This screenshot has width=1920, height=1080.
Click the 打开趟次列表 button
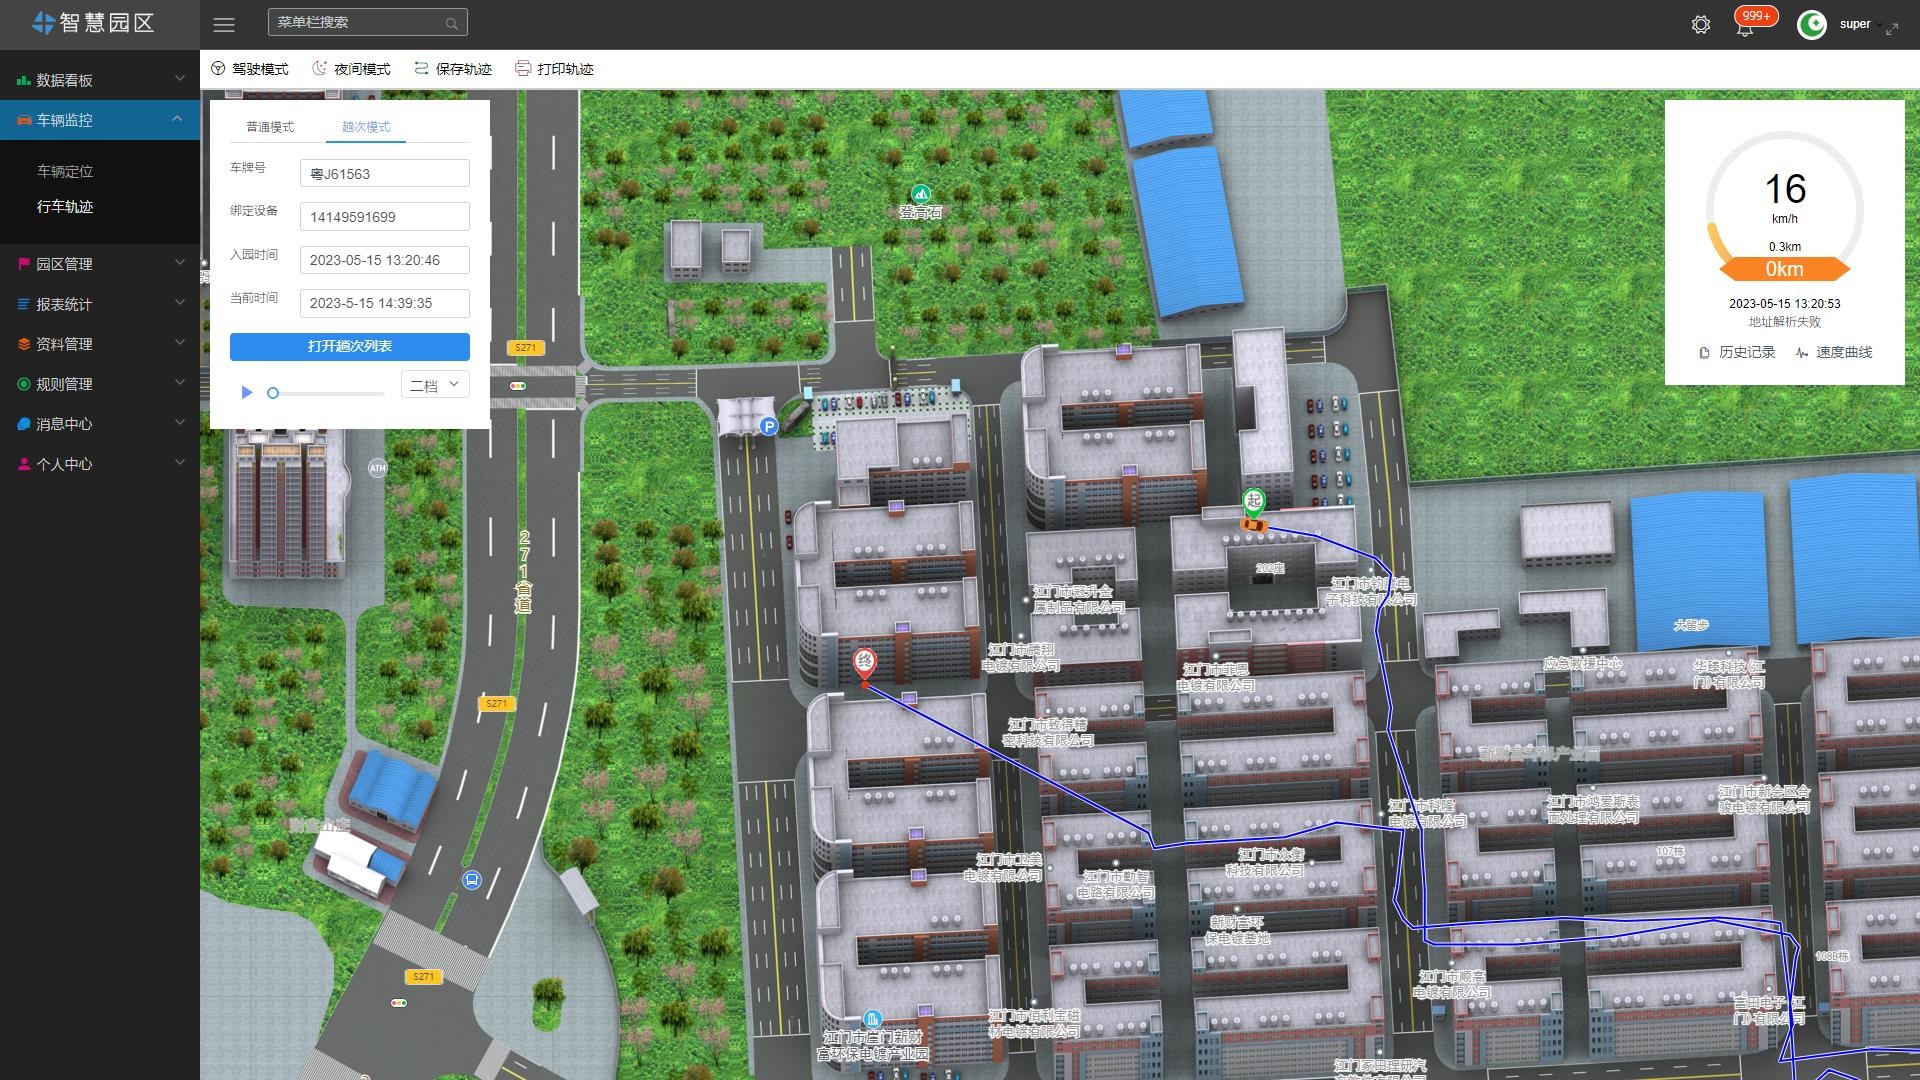(349, 346)
